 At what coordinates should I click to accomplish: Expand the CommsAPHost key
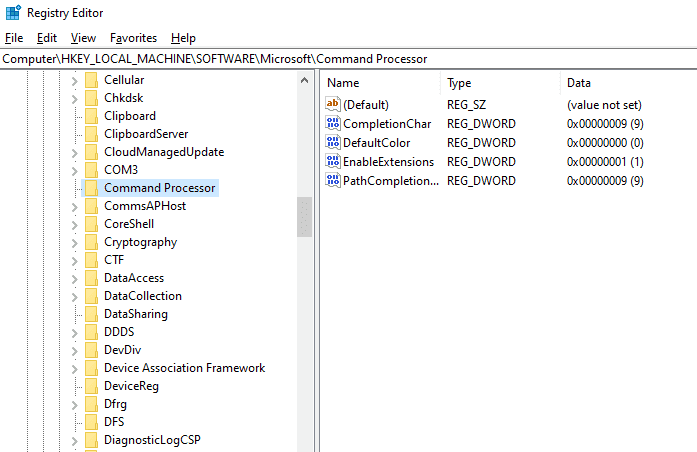[75, 207]
